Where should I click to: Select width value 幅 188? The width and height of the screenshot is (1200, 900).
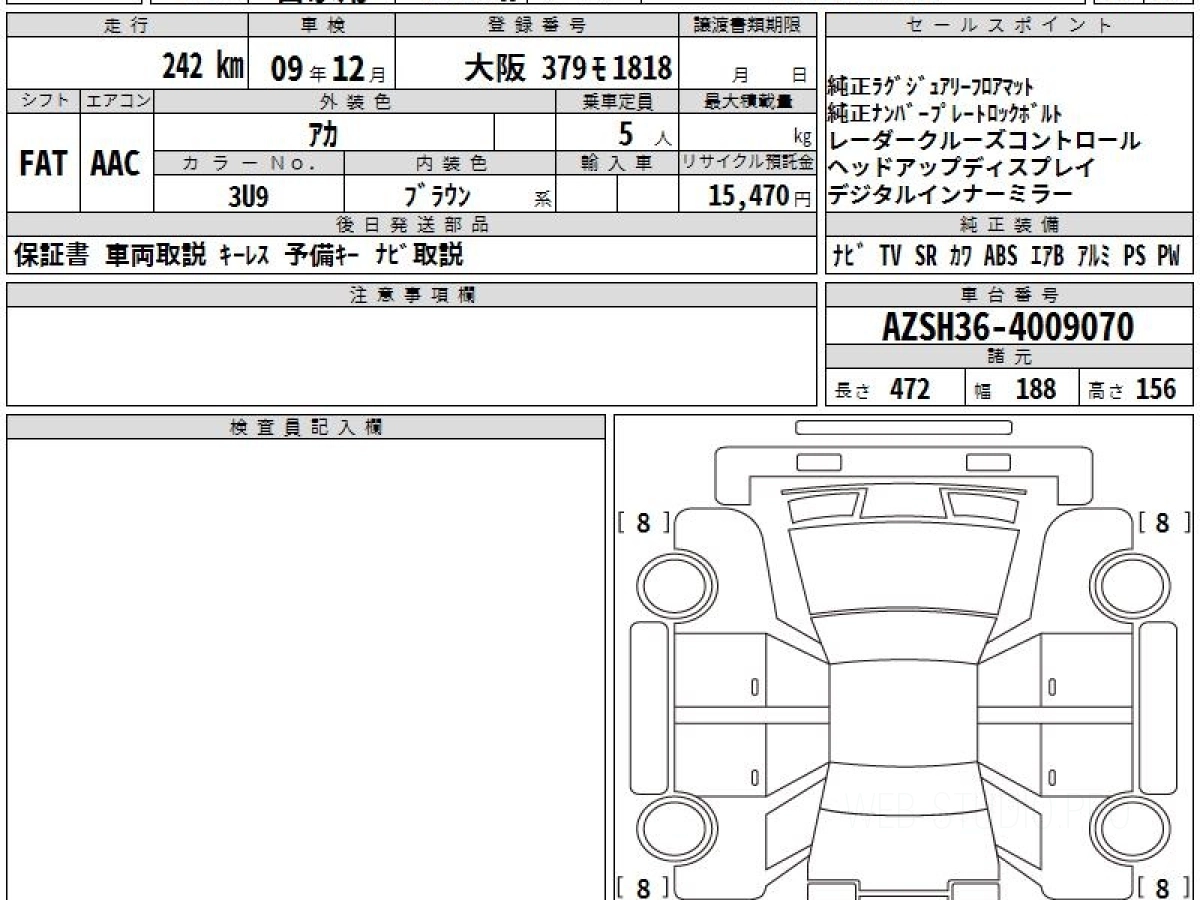click(x=1016, y=389)
